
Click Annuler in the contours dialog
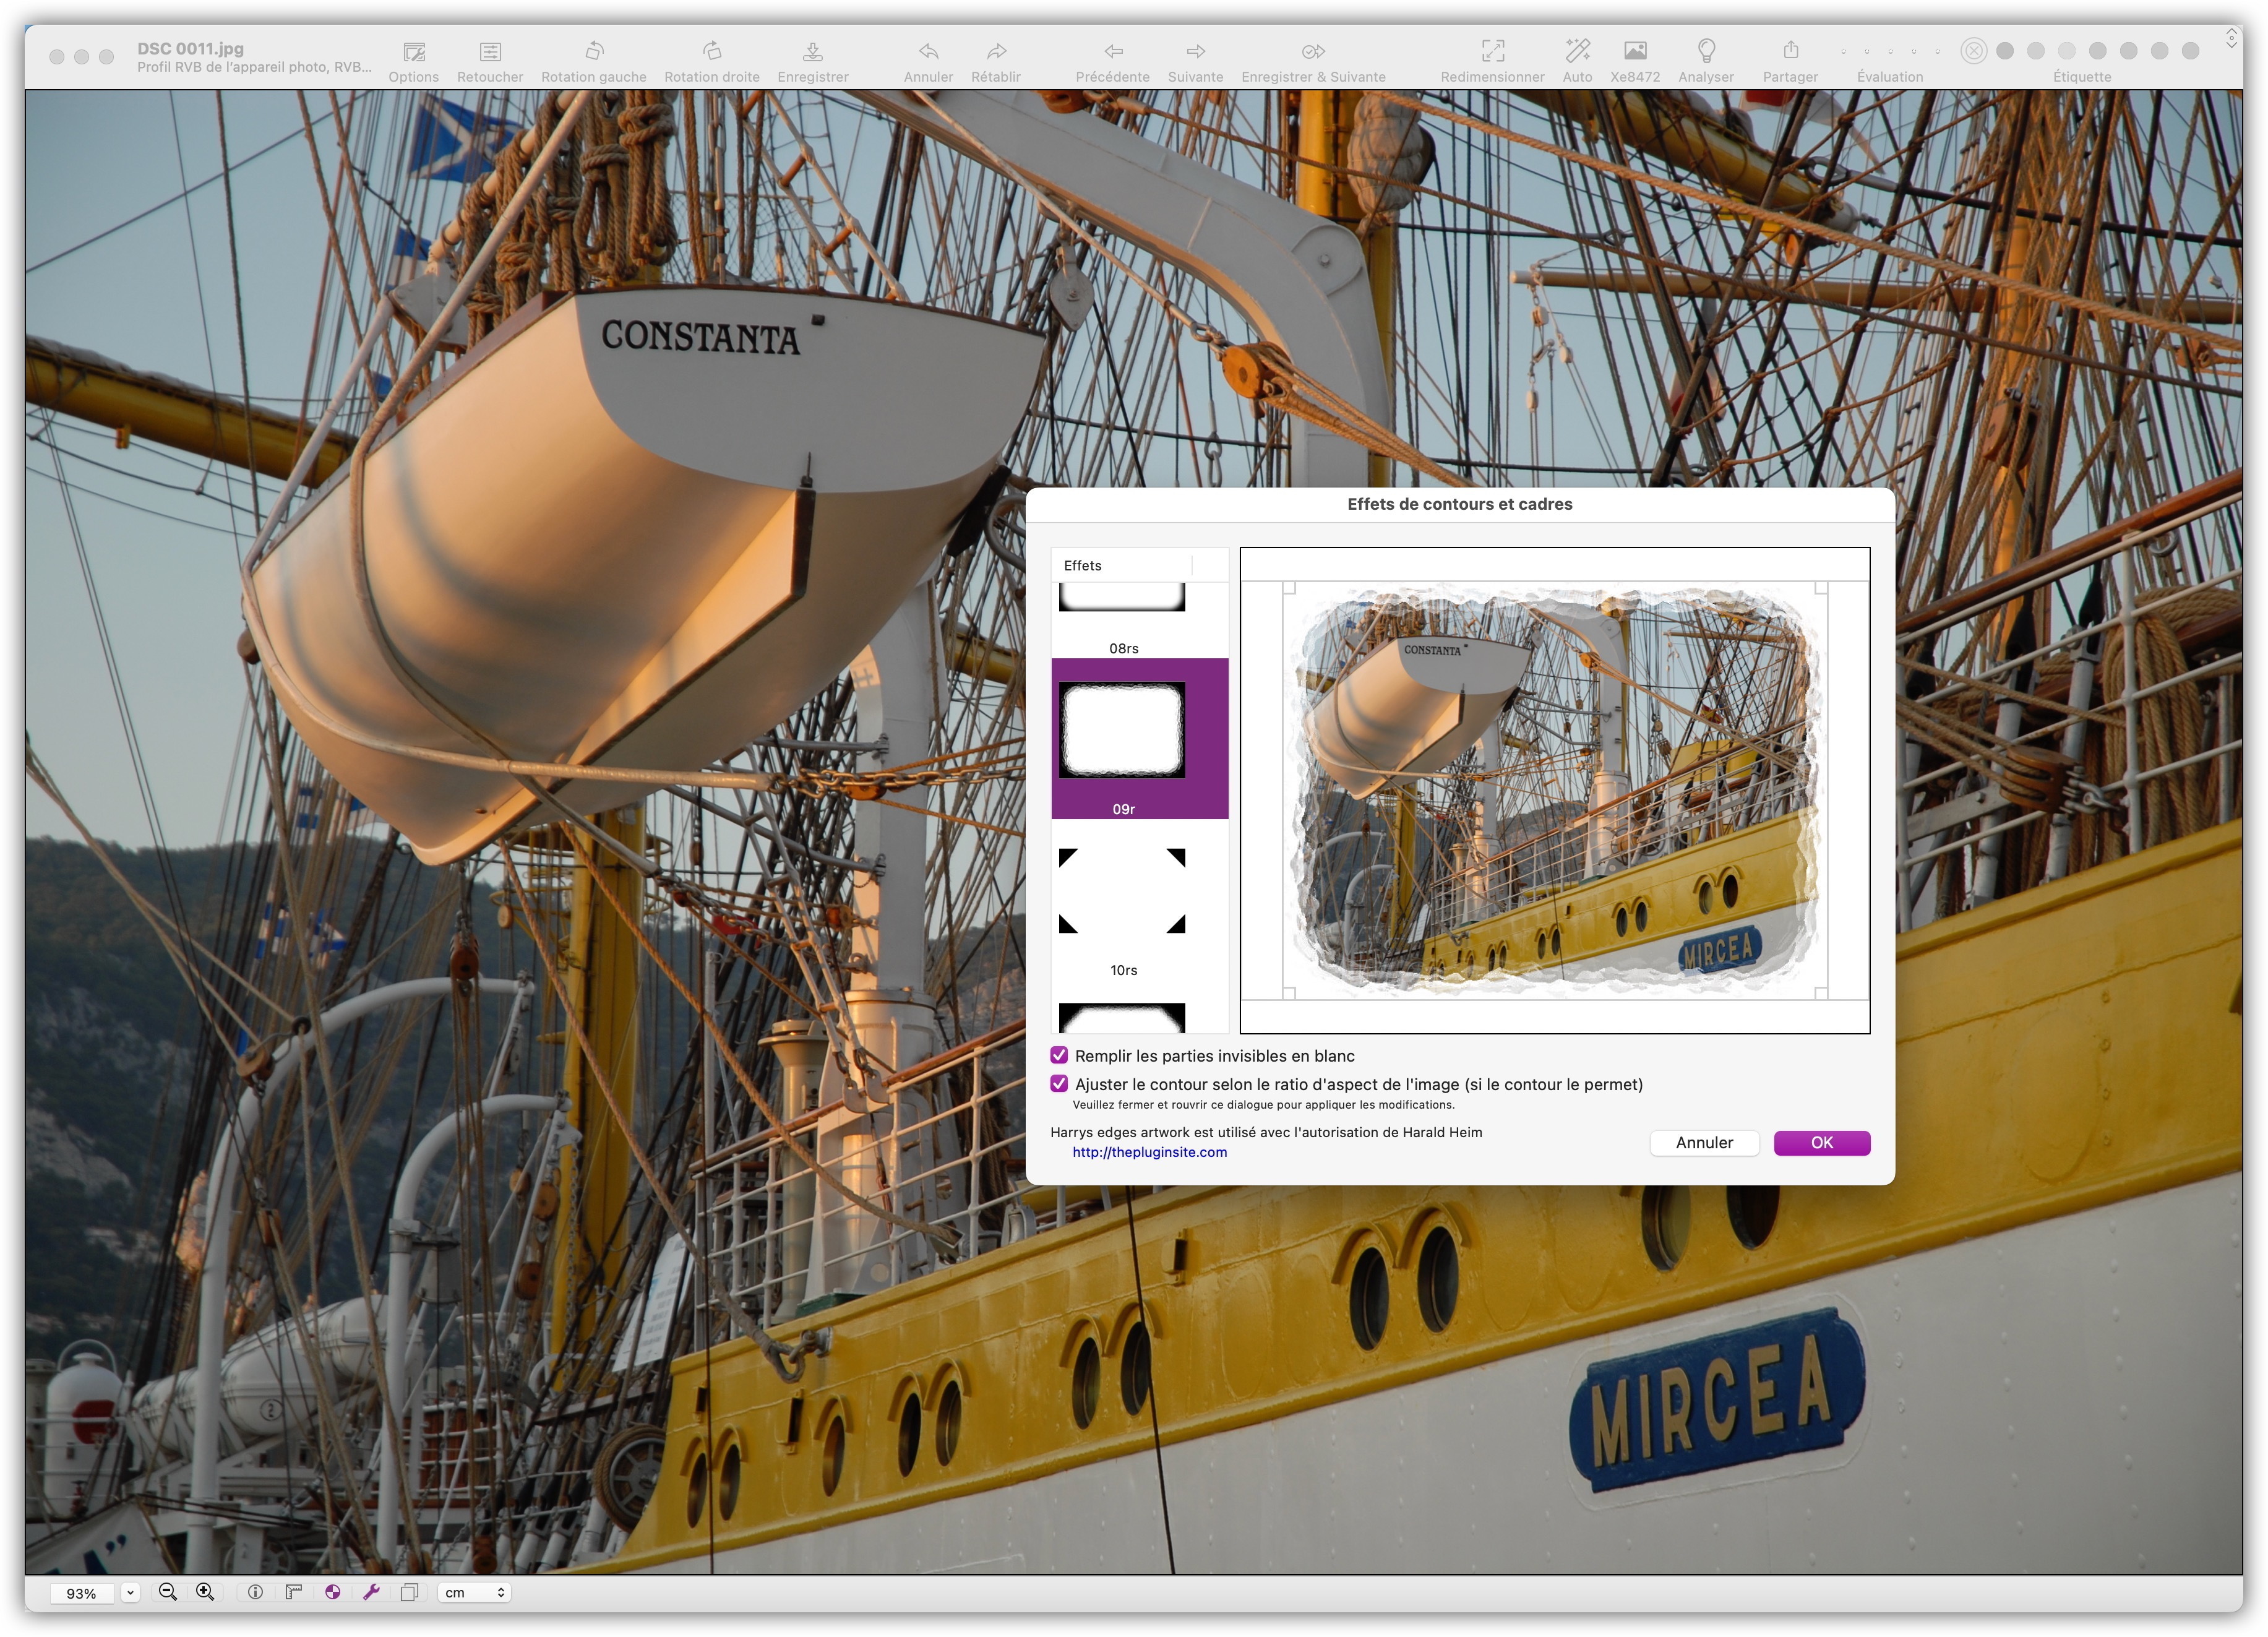coord(1704,1142)
